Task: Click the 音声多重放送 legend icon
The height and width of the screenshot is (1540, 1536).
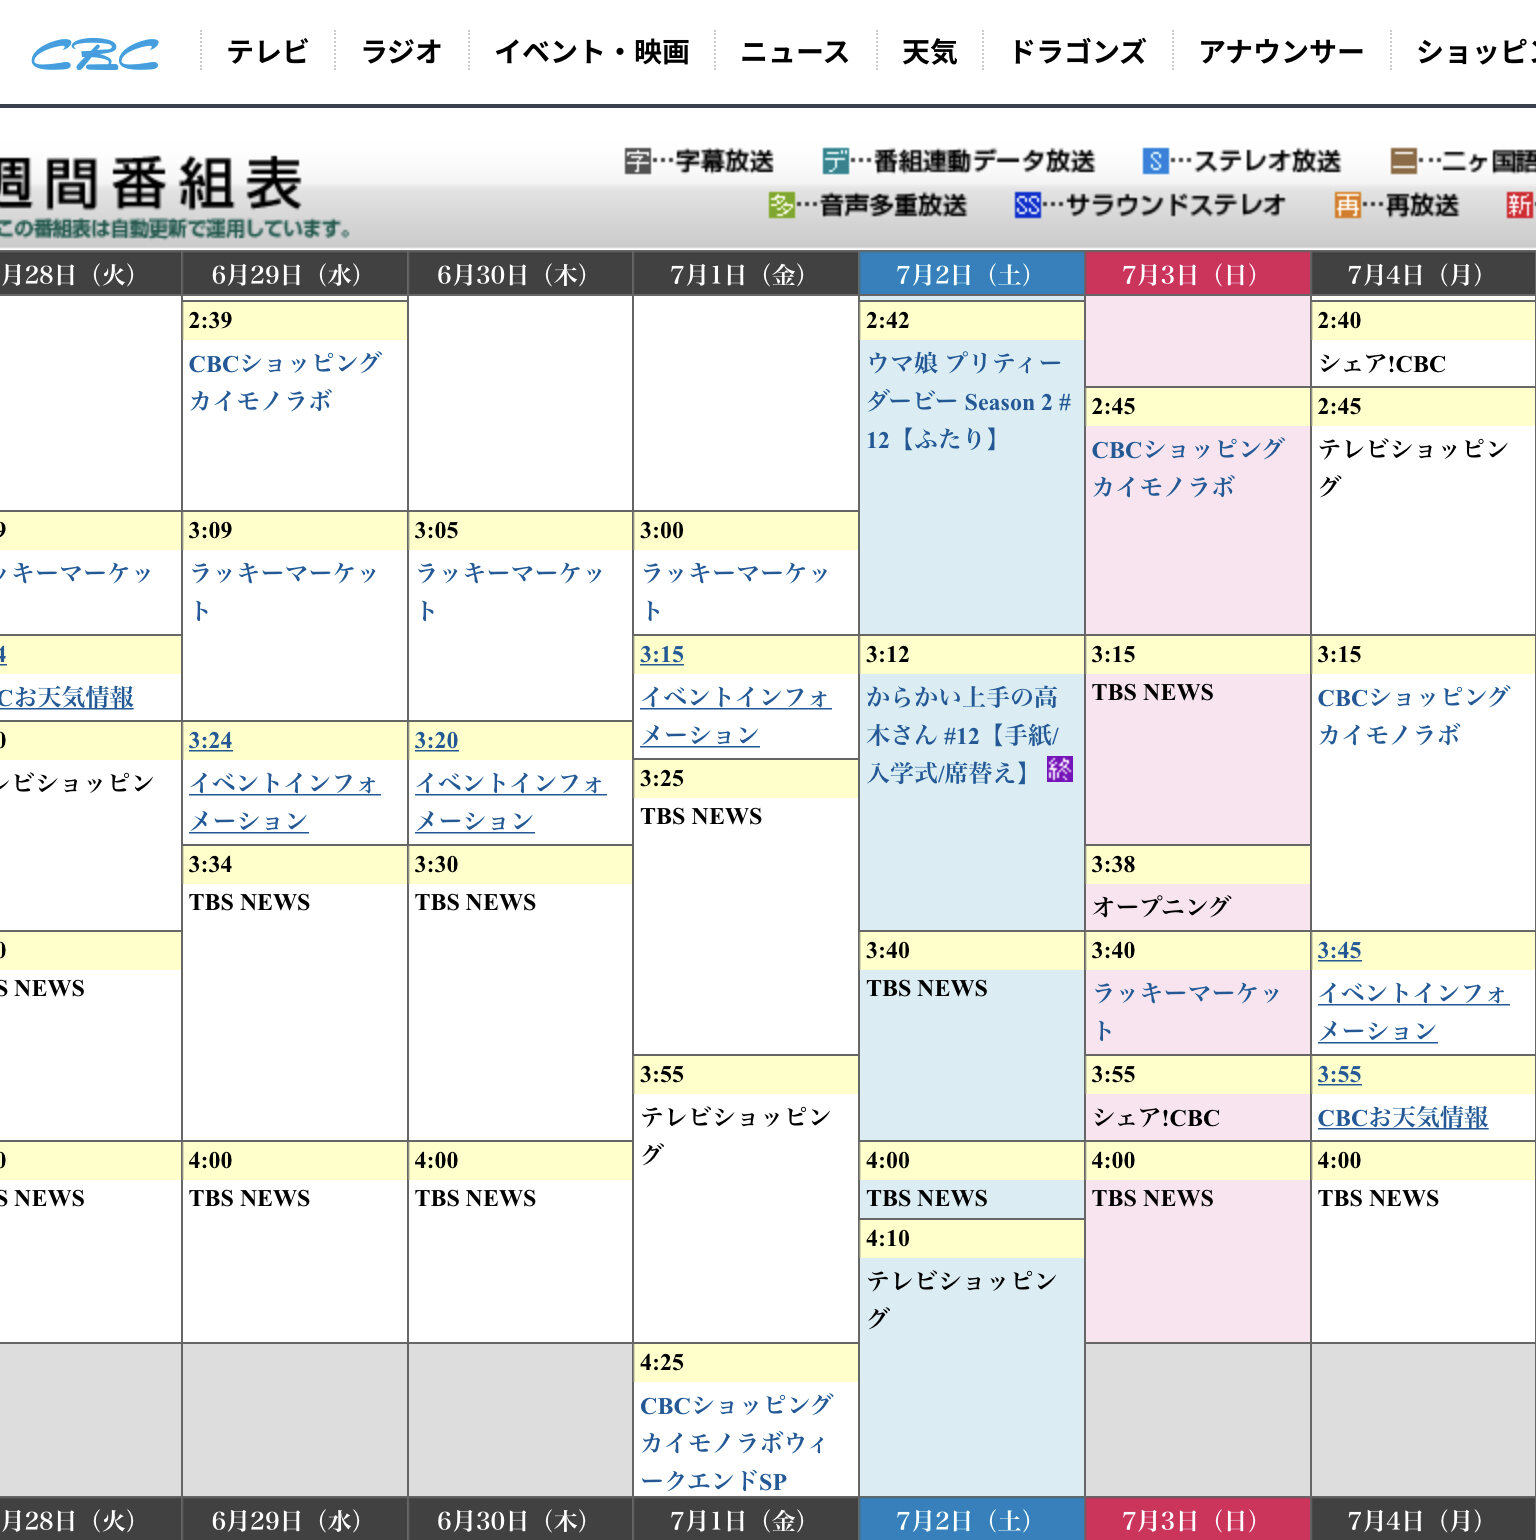Action: 781,205
